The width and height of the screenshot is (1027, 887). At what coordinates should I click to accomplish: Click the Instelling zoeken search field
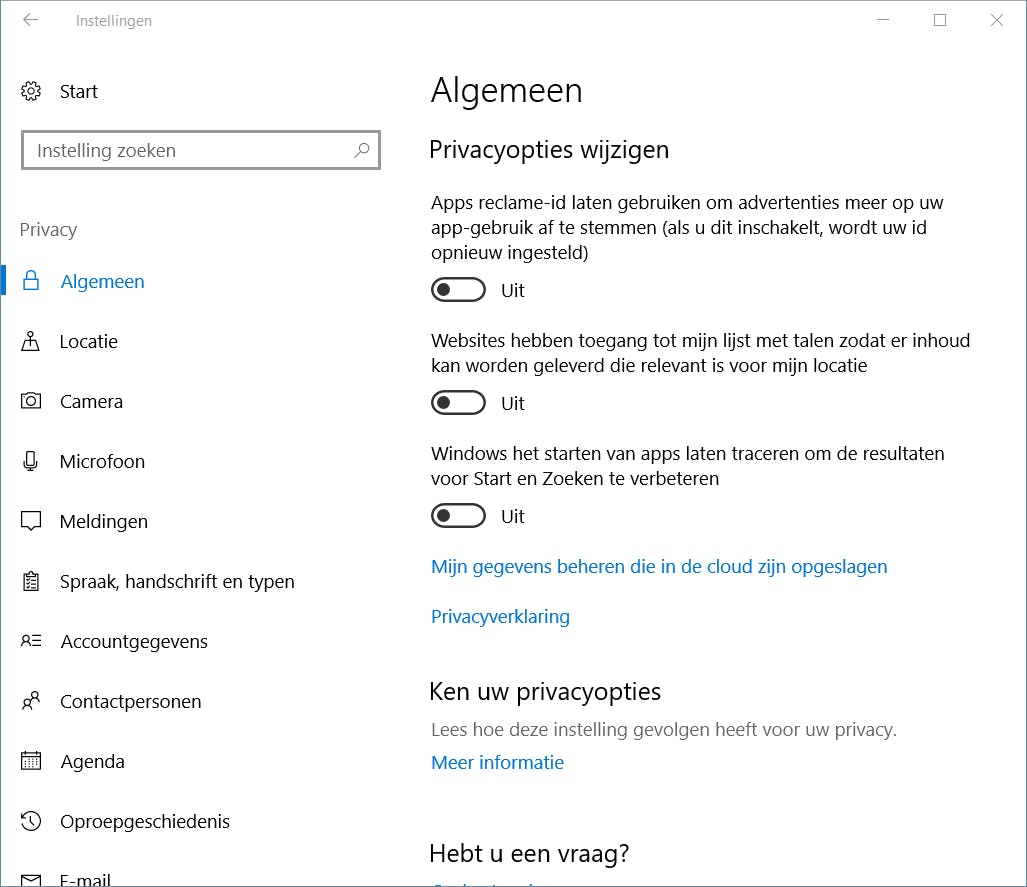pos(190,151)
